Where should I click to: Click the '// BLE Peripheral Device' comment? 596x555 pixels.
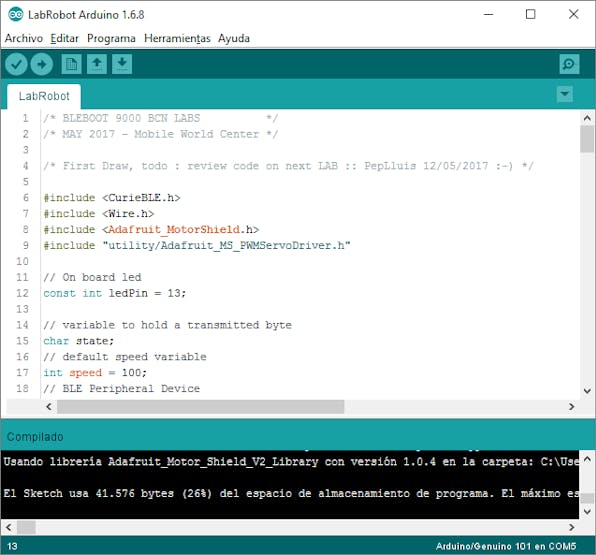[x=122, y=388]
